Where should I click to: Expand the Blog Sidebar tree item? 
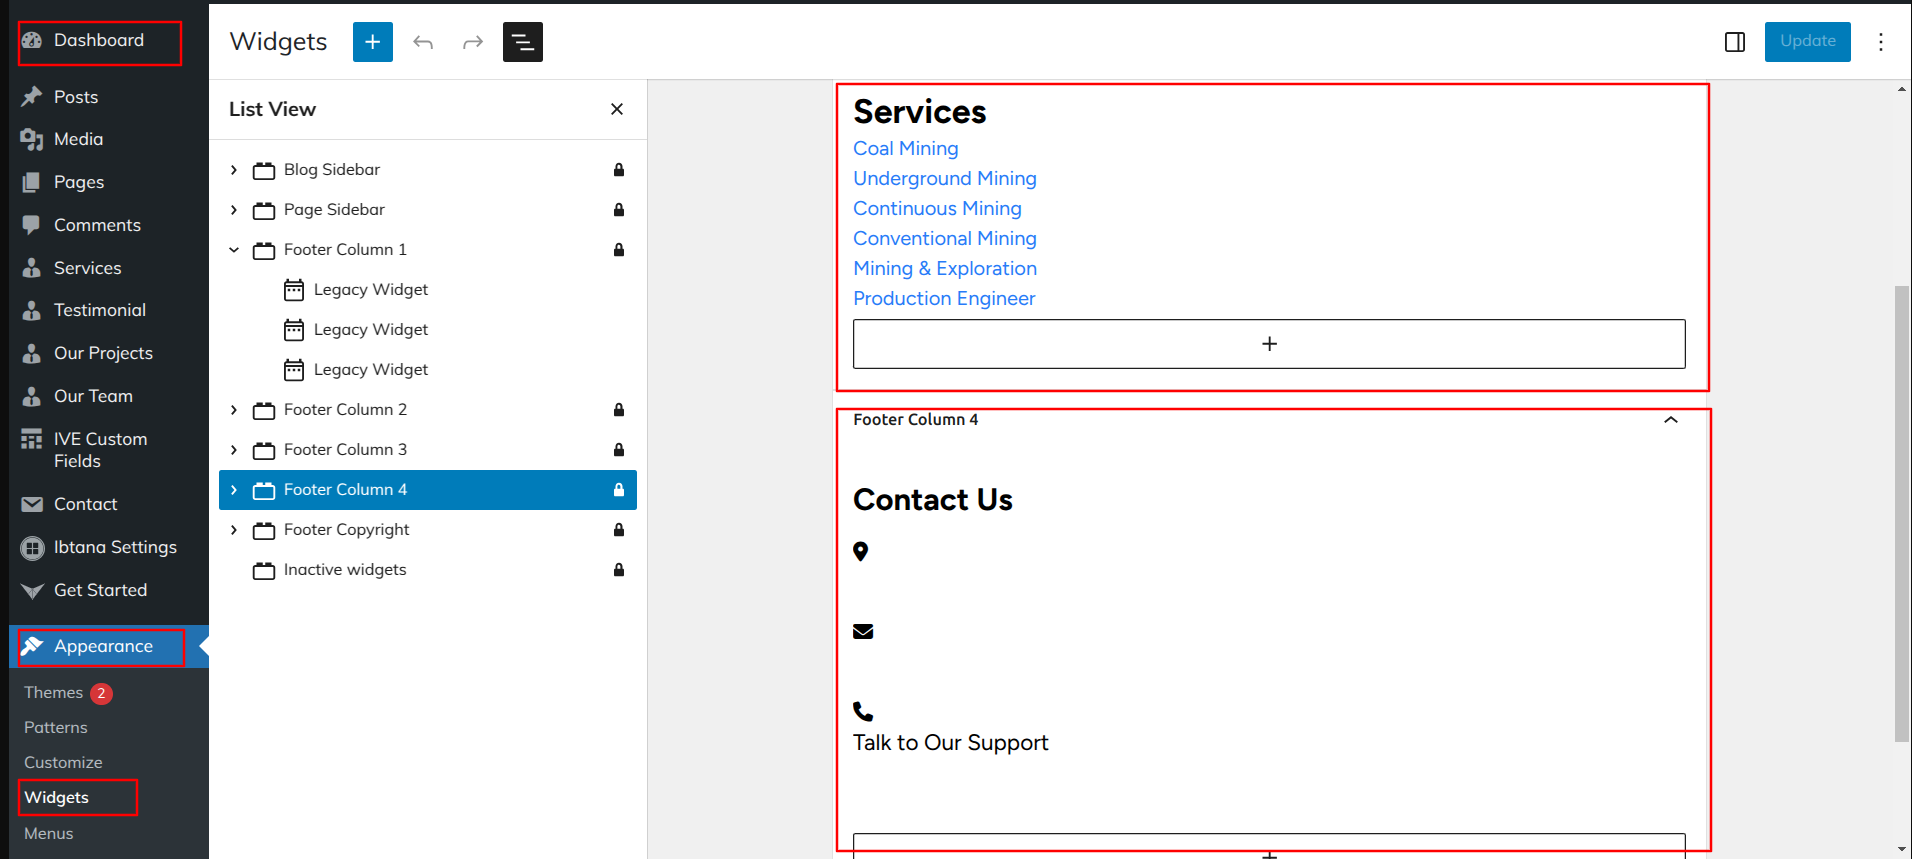click(234, 170)
